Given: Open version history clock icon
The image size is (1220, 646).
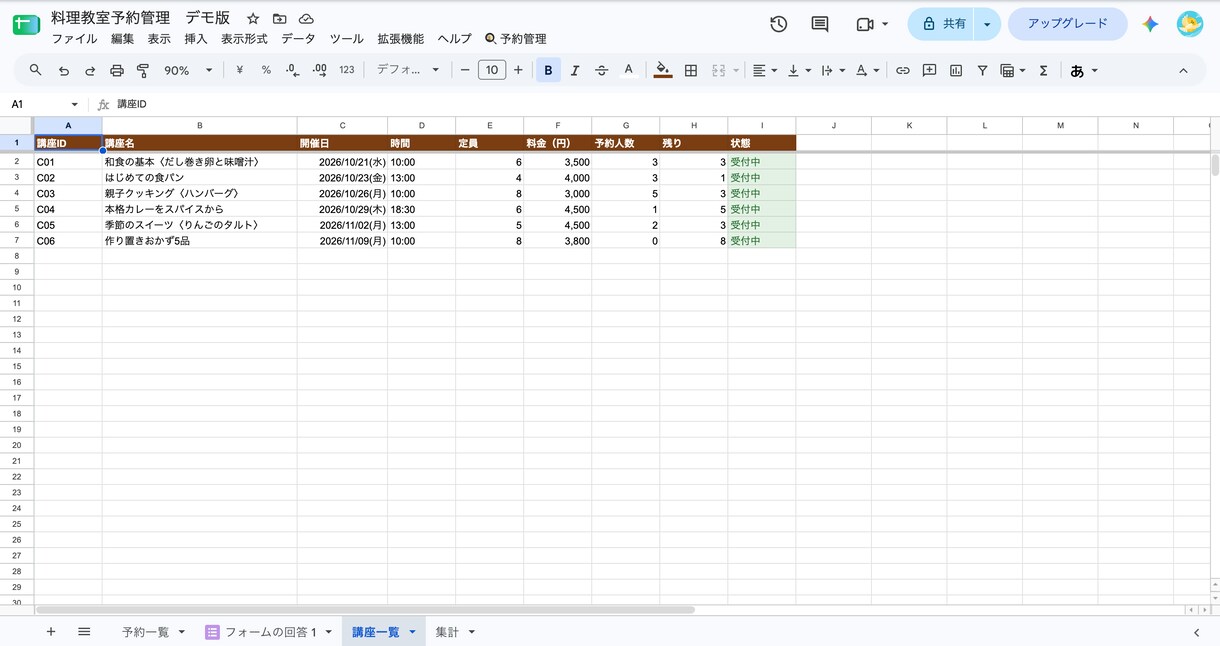Looking at the screenshot, I should click(x=779, y=24).
